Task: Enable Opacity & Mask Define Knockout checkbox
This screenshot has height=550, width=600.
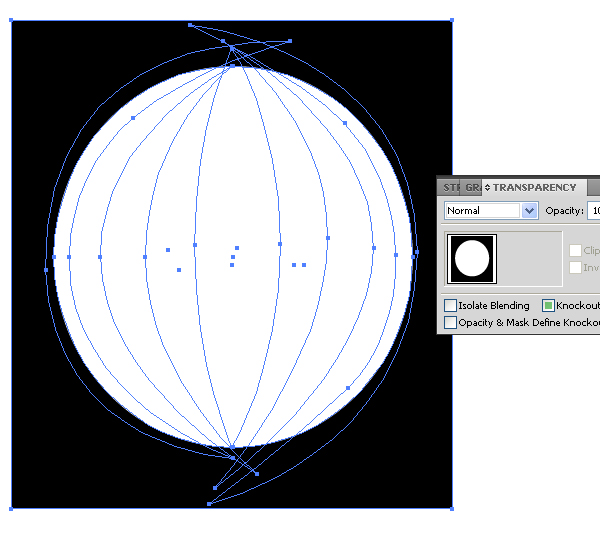Action: (x=450, y=322)
